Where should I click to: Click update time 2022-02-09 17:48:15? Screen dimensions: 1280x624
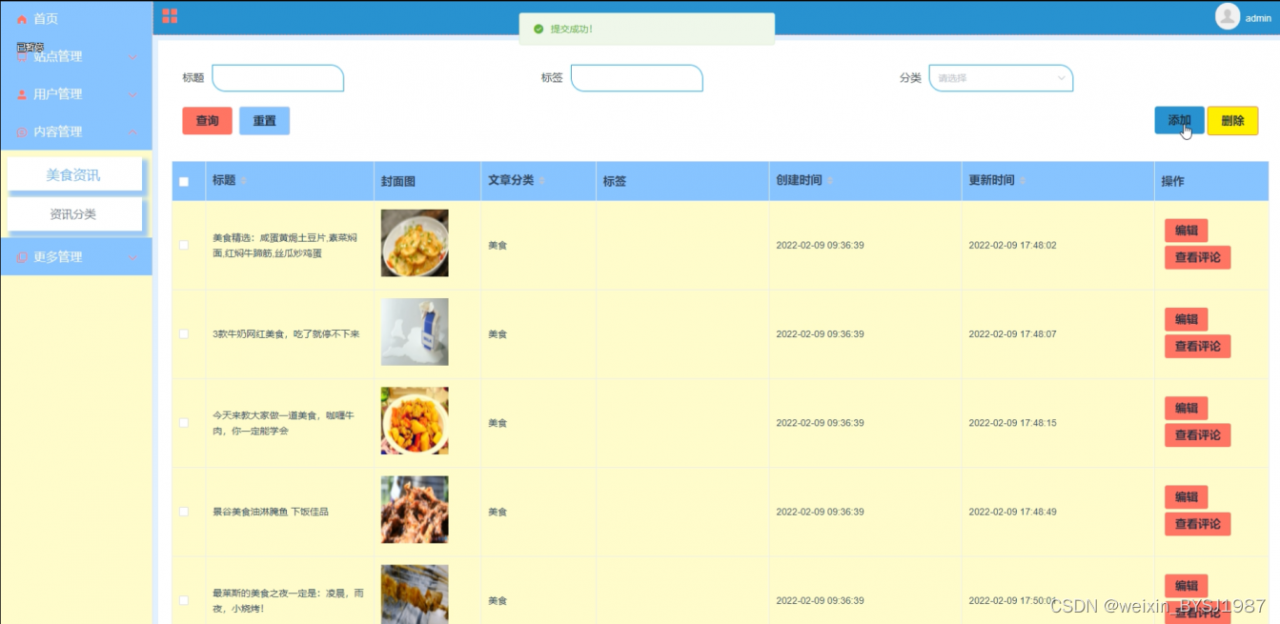(x=1012, y=423)
